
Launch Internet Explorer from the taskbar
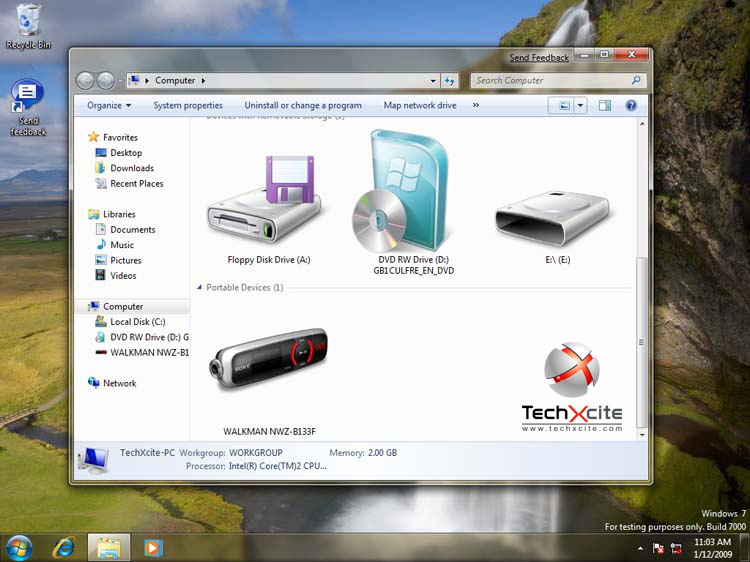point(64,548)
